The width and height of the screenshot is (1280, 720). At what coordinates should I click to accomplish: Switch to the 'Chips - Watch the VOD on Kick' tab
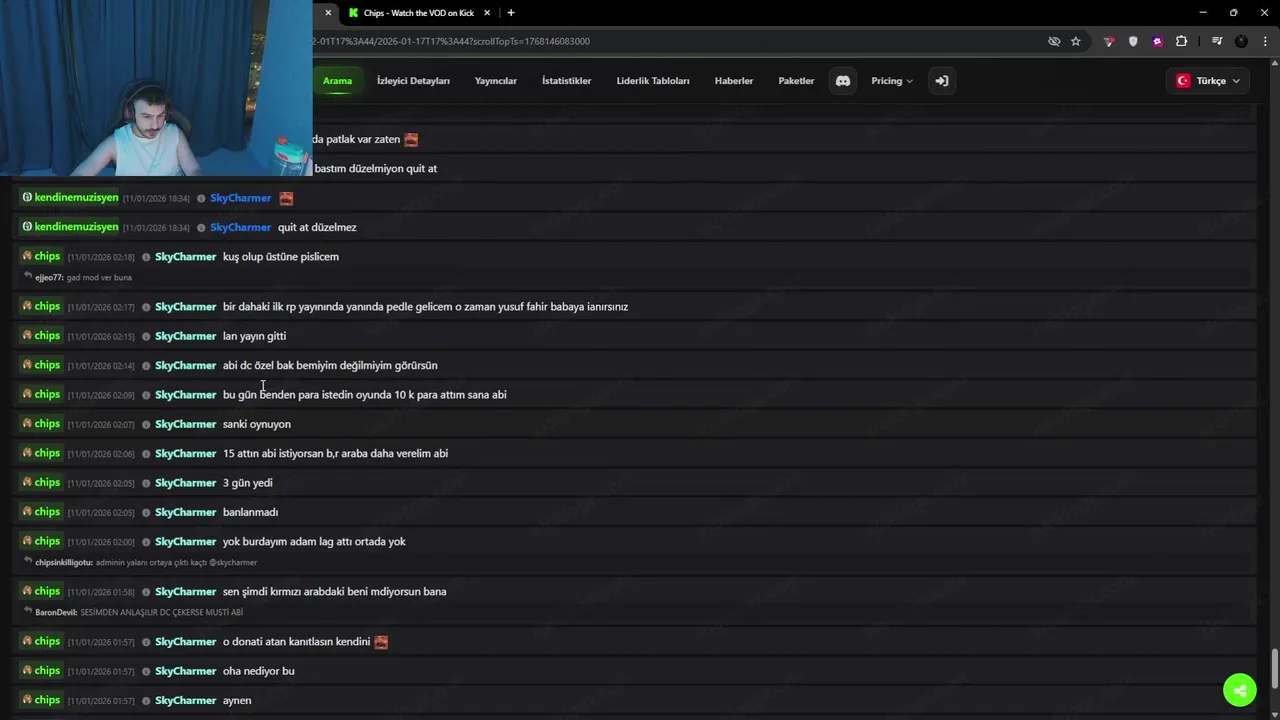click(x=418, y=13)
